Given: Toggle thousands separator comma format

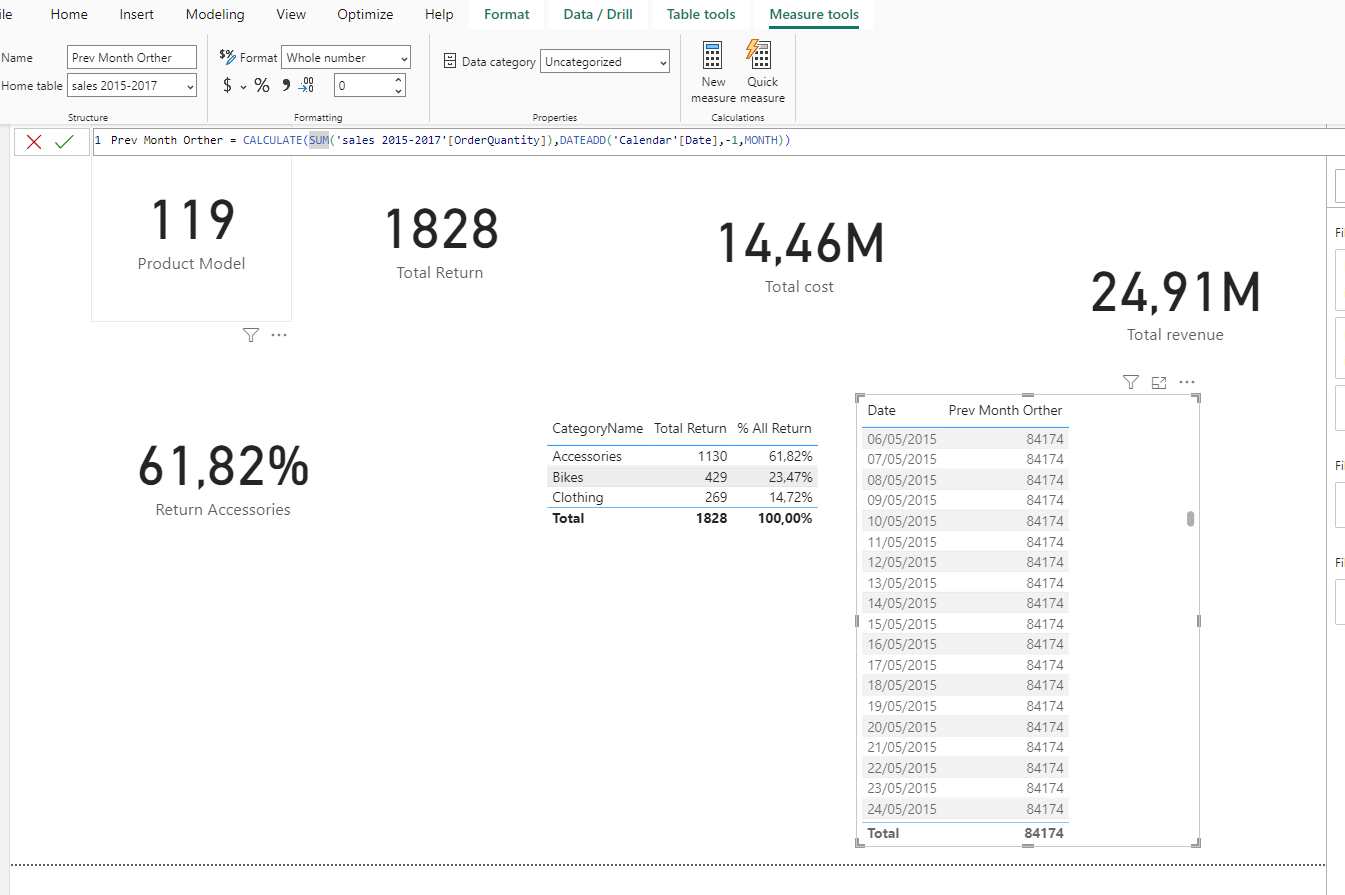Looking at the screenshot, I should coord(286,86).
